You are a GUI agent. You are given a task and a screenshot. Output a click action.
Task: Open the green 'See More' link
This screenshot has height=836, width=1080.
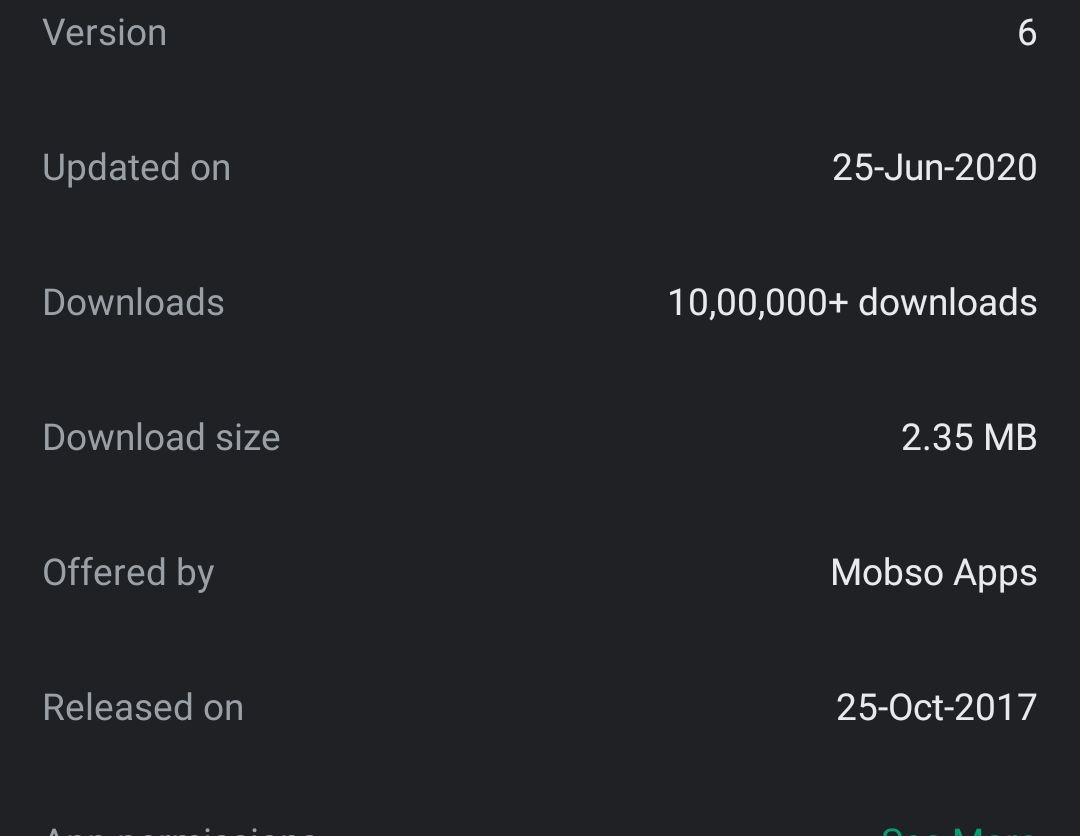pos(958,830)
